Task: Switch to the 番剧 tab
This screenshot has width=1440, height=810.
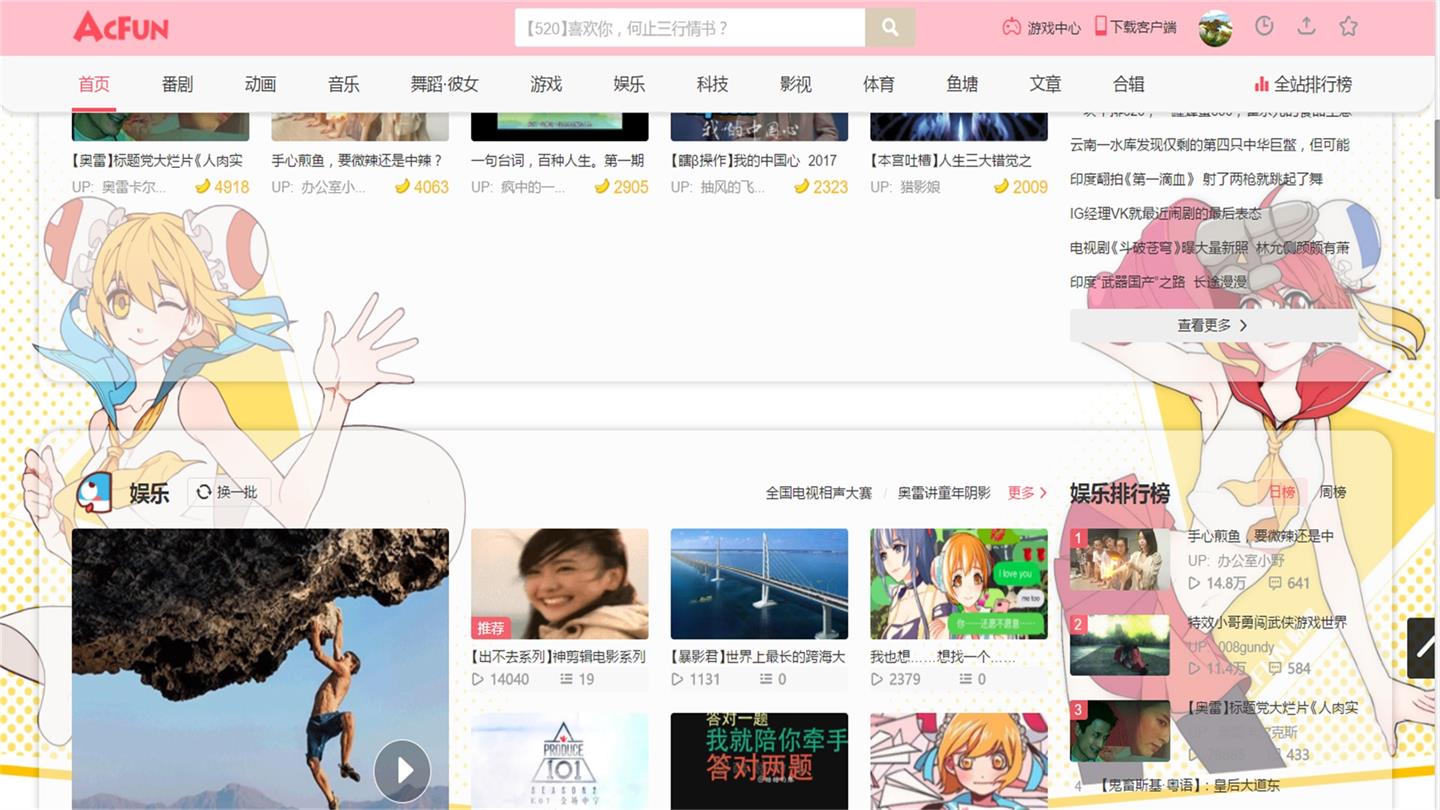Action: pyautogui.click(x=176, y=84)
